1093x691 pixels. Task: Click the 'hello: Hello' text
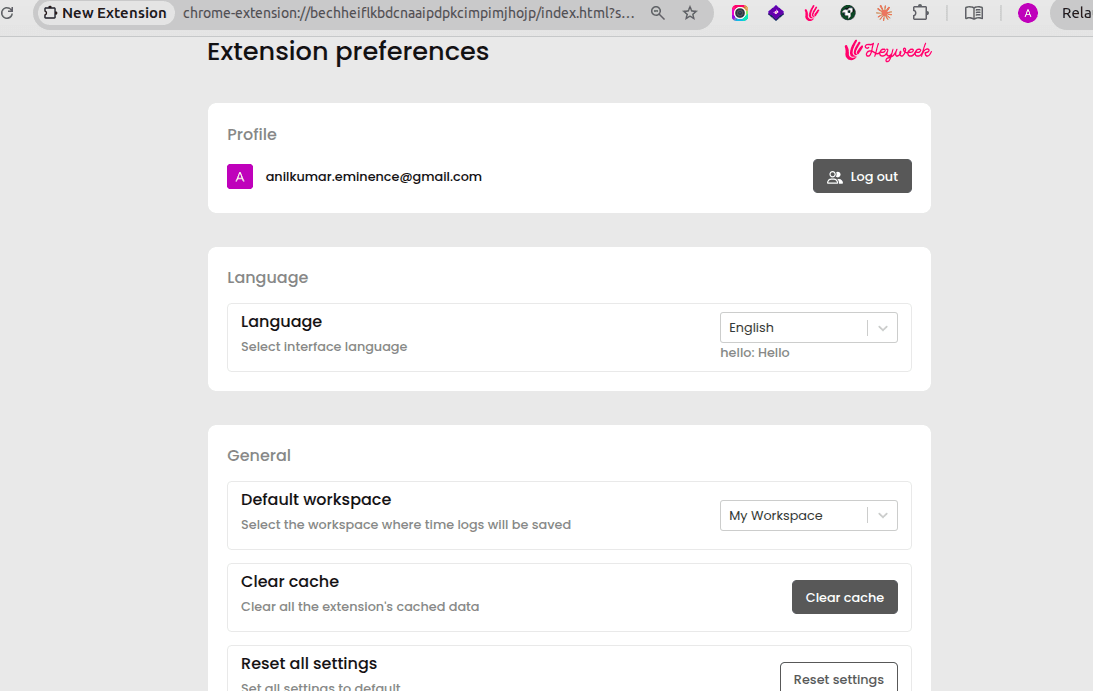pos(755,353)
